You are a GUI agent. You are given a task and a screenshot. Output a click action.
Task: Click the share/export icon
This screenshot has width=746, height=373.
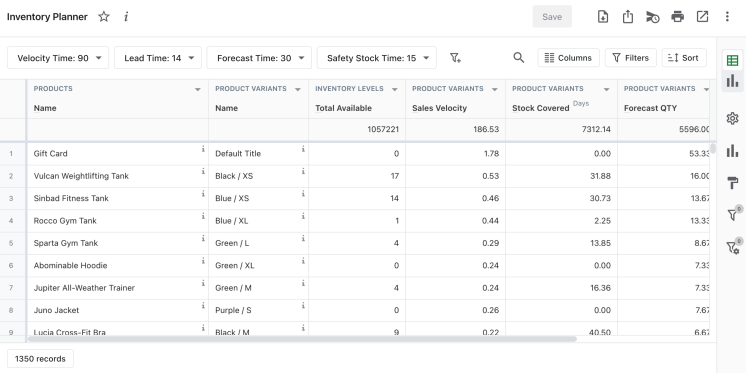click(x=628, y=17)
